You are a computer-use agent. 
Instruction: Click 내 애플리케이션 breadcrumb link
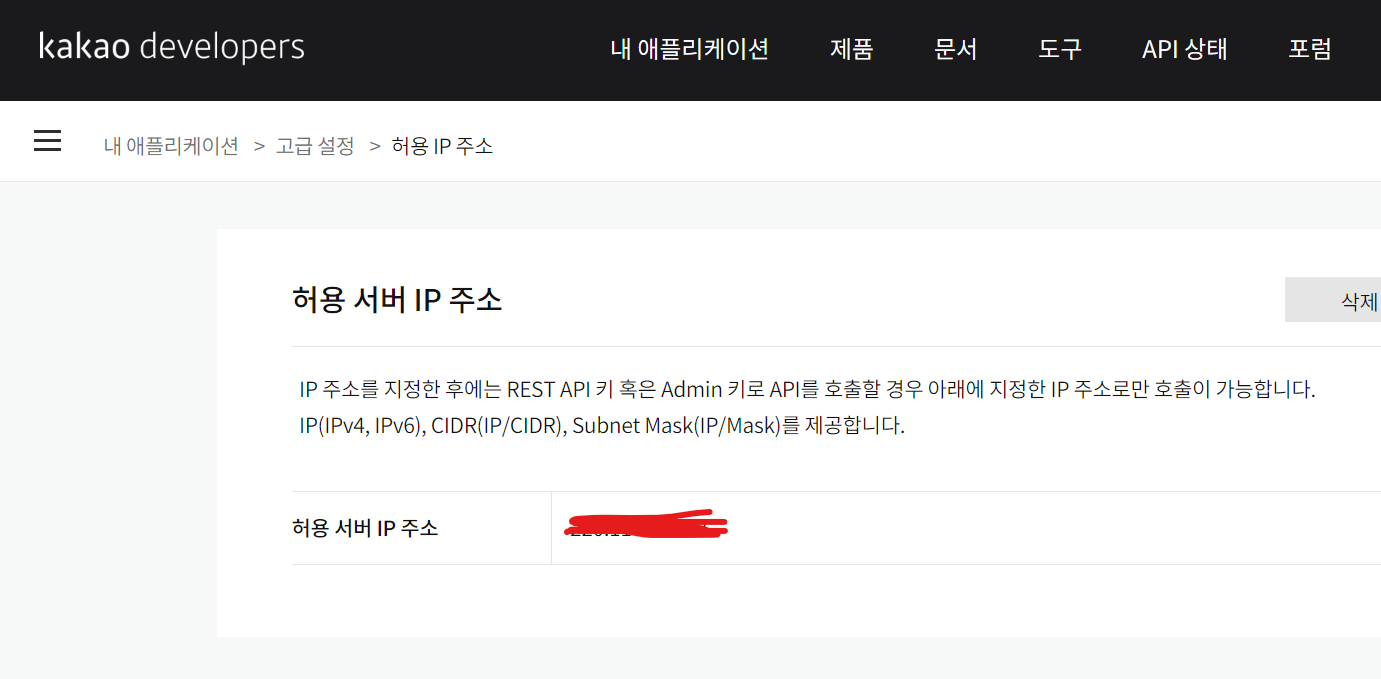click(x=171, y=146)
